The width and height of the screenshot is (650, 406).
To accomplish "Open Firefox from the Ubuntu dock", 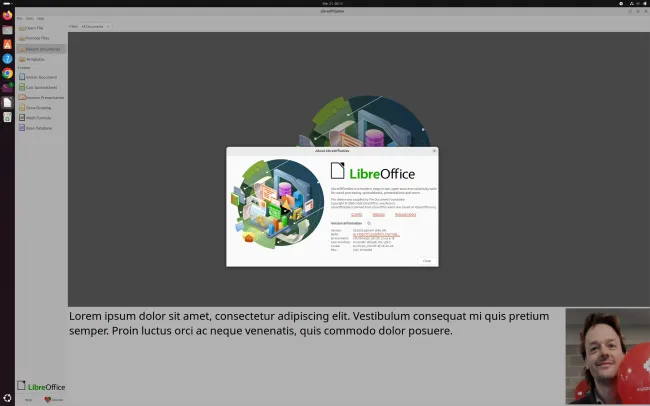I will (7, 16).
